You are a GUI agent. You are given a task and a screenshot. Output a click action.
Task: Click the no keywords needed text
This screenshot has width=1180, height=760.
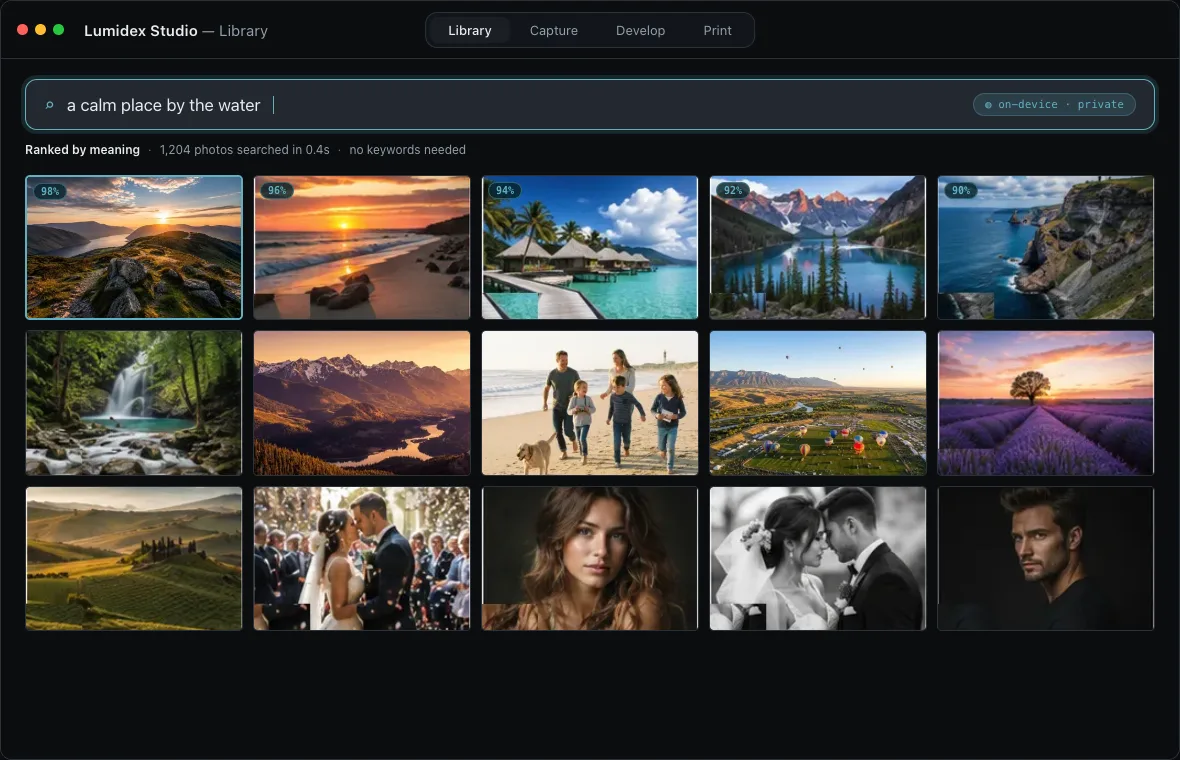(x=407, y=150)
